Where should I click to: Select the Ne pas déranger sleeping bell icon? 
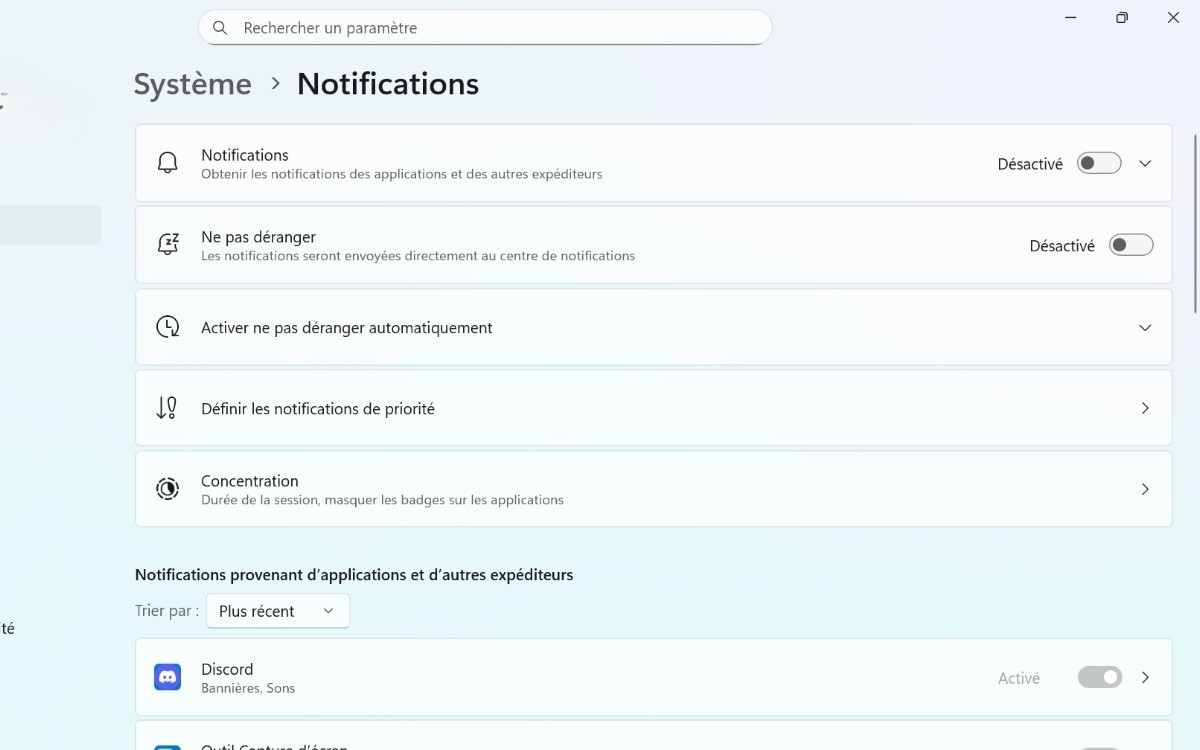[x=167, y=243]
